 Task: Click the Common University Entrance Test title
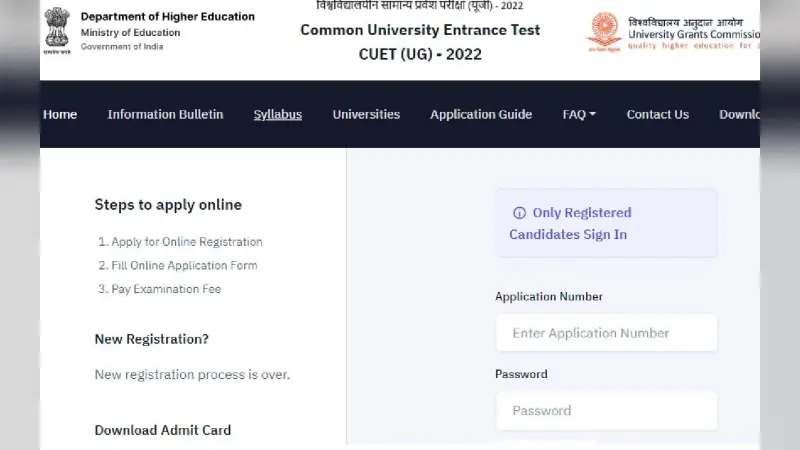point(420,30)
